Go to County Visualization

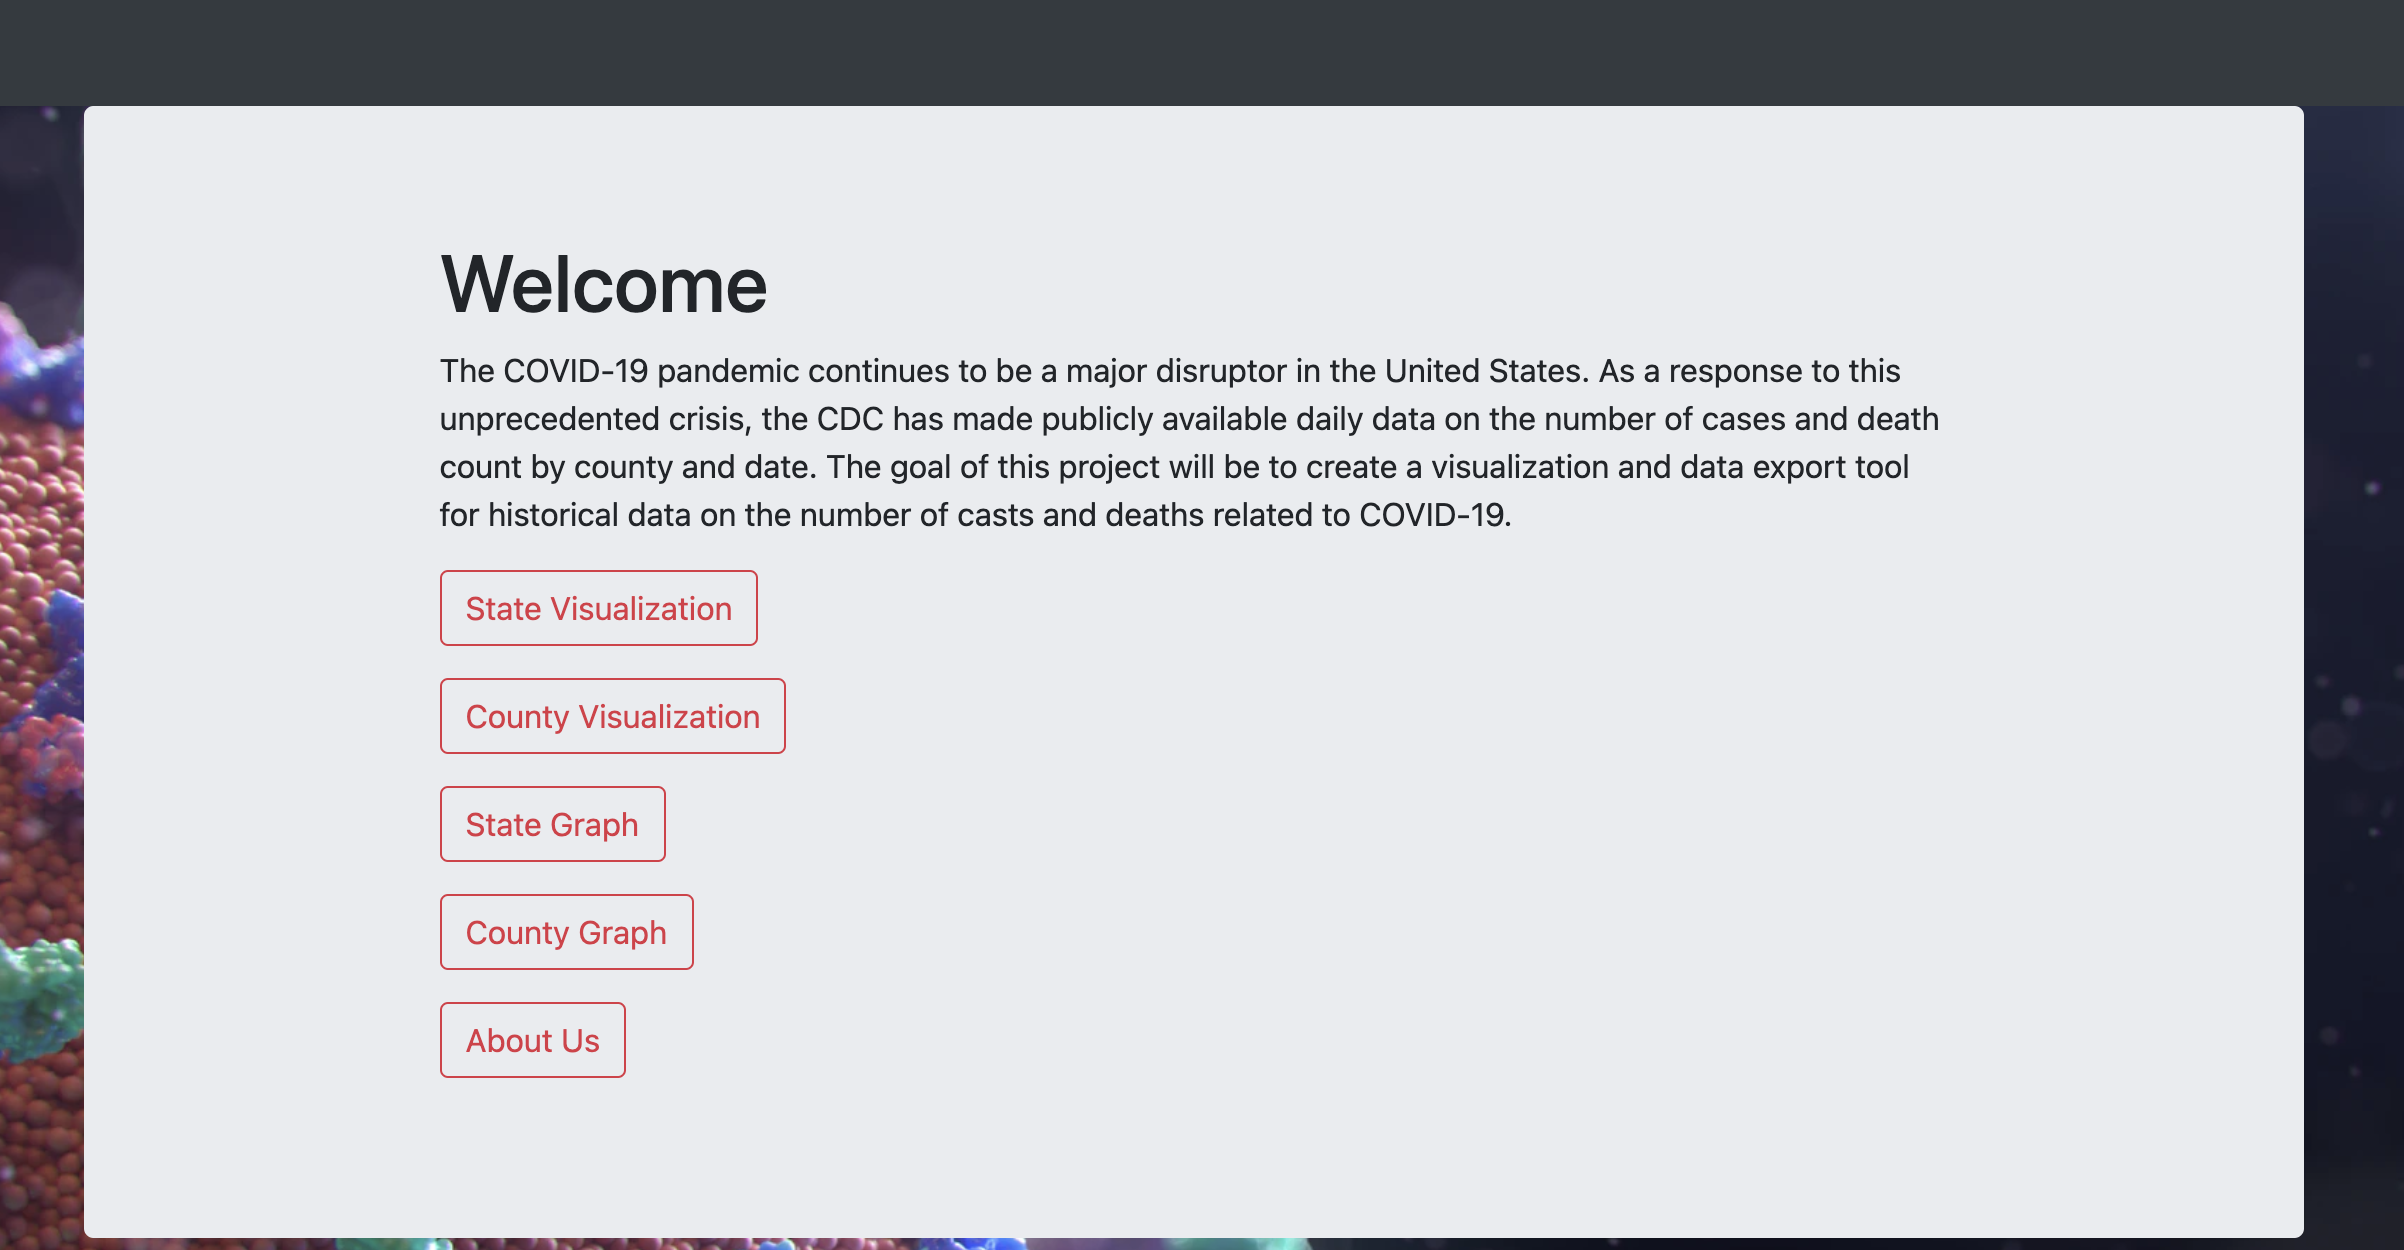[612, 716]
